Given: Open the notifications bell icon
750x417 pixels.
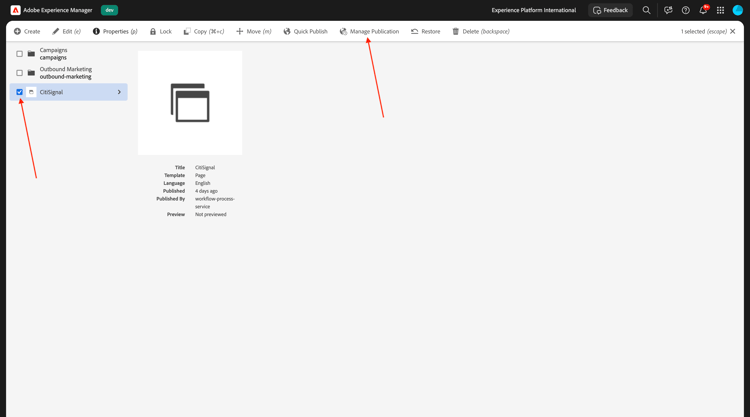Looking at the screenshot, I should (x=703, y=10).
